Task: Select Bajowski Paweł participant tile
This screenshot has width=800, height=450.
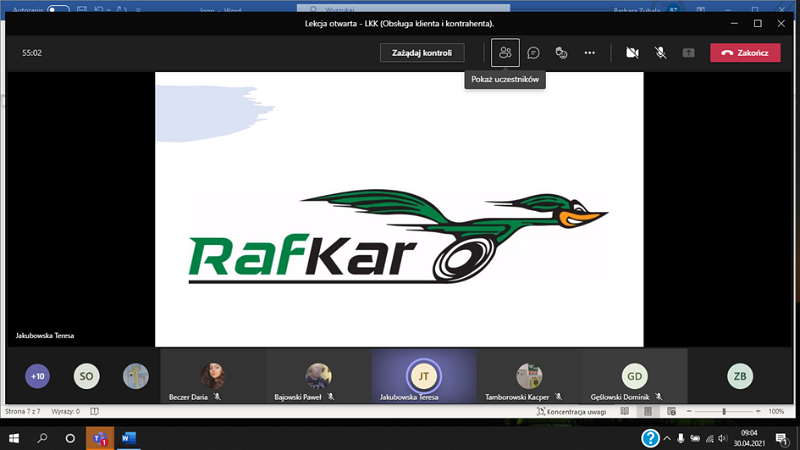Action: click(318, 377)
